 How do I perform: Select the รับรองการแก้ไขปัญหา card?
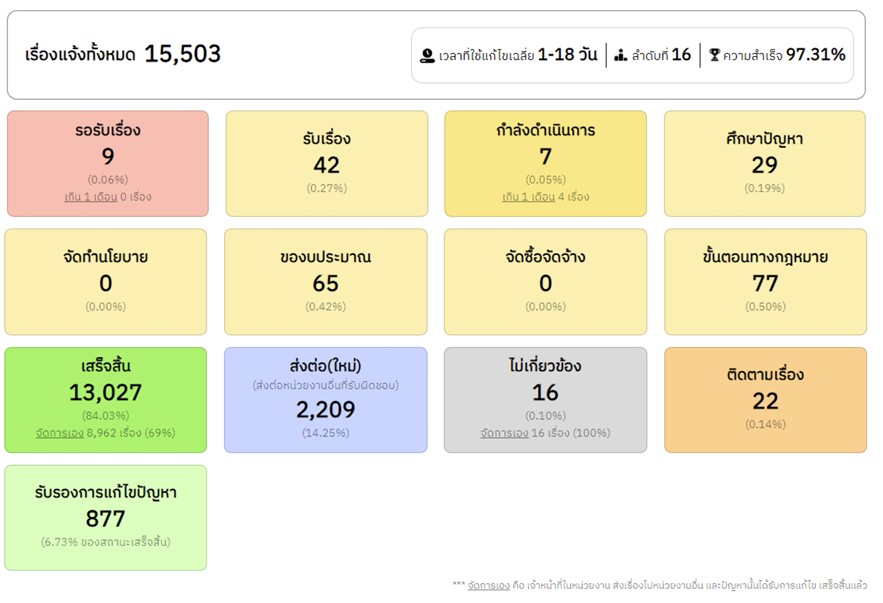point(106,517)
